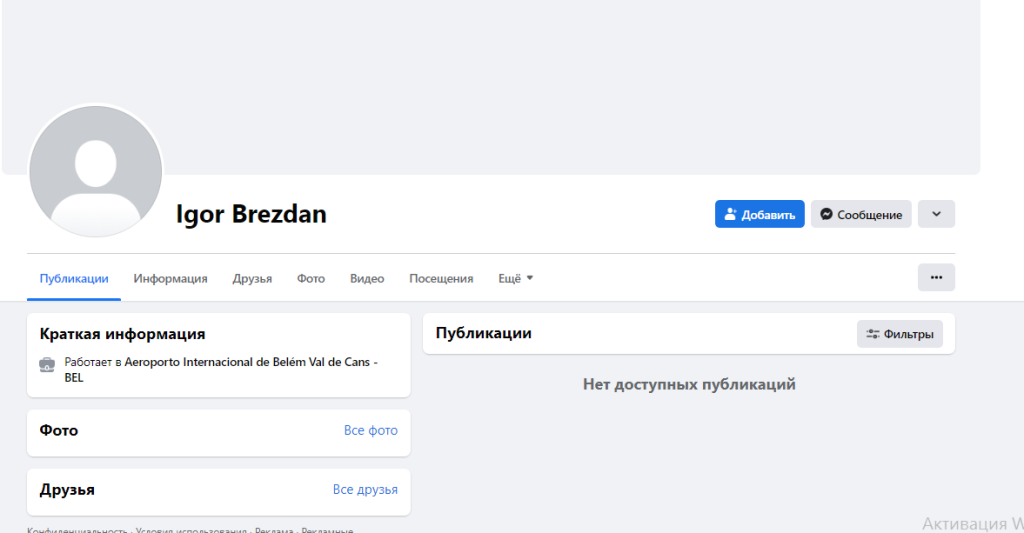Open the Все друзья link

pyautogui.click(x=365, y=490)
